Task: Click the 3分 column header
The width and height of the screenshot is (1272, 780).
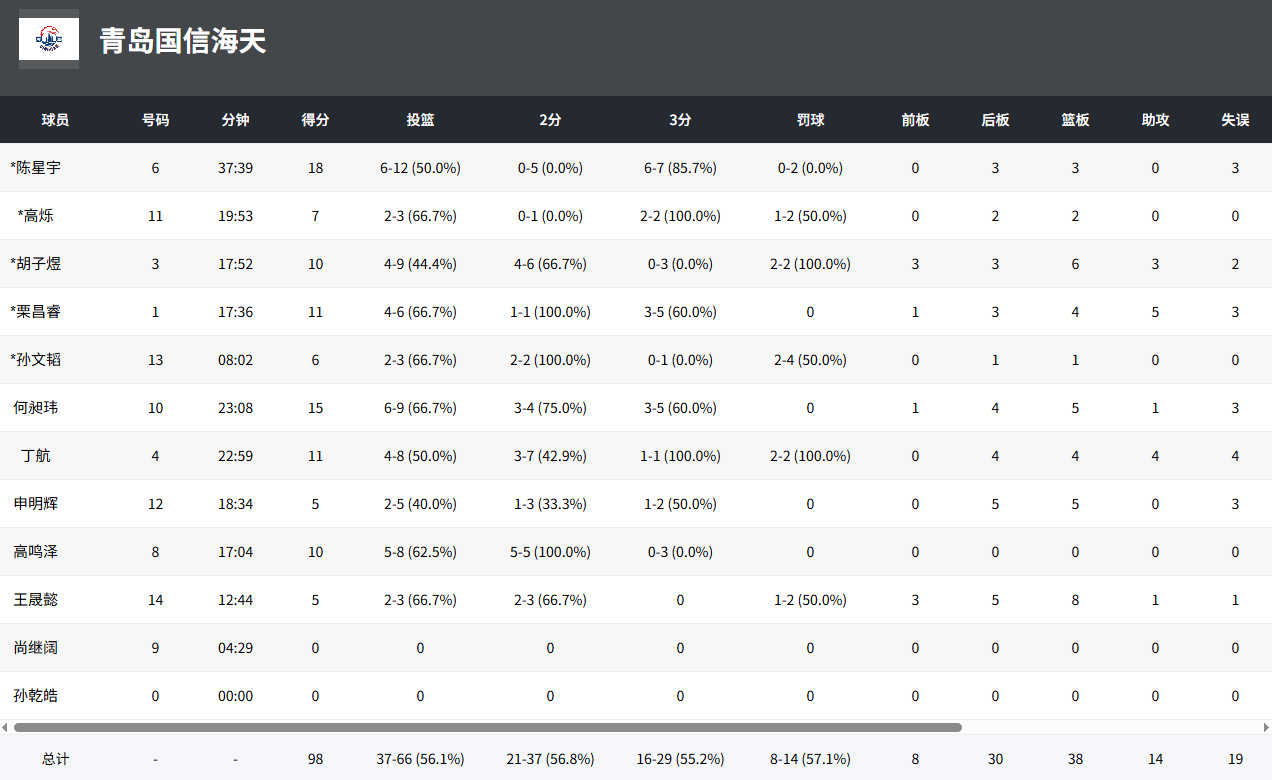Action: pos(680,120)
